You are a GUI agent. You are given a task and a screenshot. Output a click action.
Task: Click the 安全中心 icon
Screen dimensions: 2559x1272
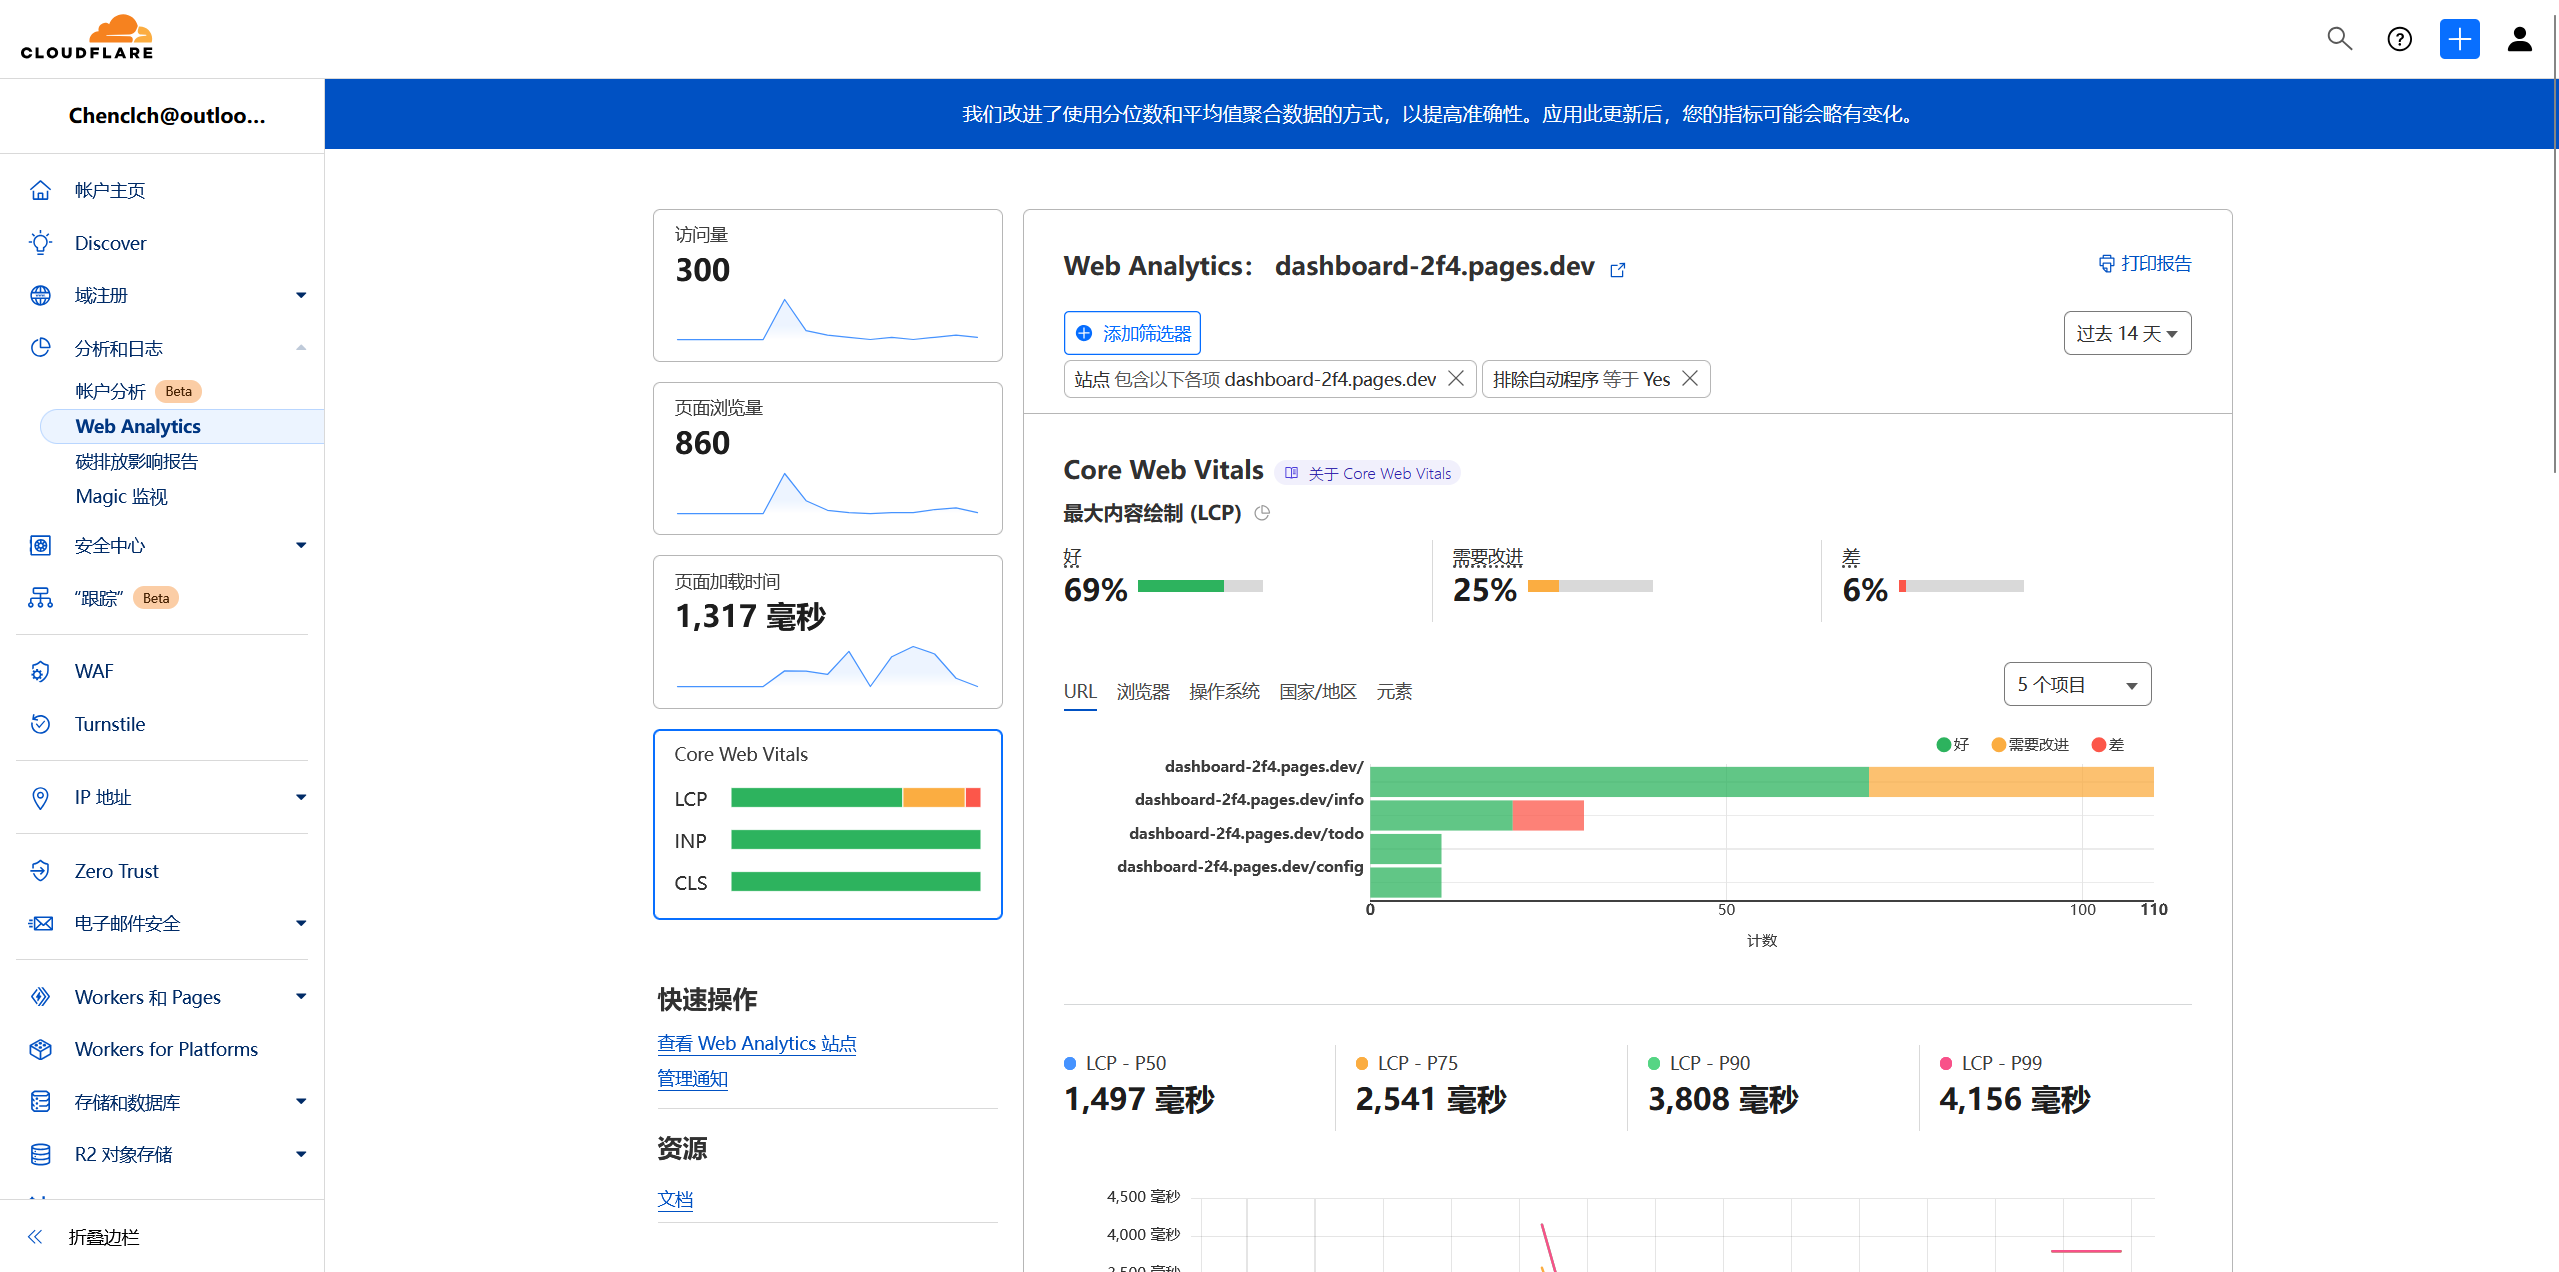click(x=40, y=545)
